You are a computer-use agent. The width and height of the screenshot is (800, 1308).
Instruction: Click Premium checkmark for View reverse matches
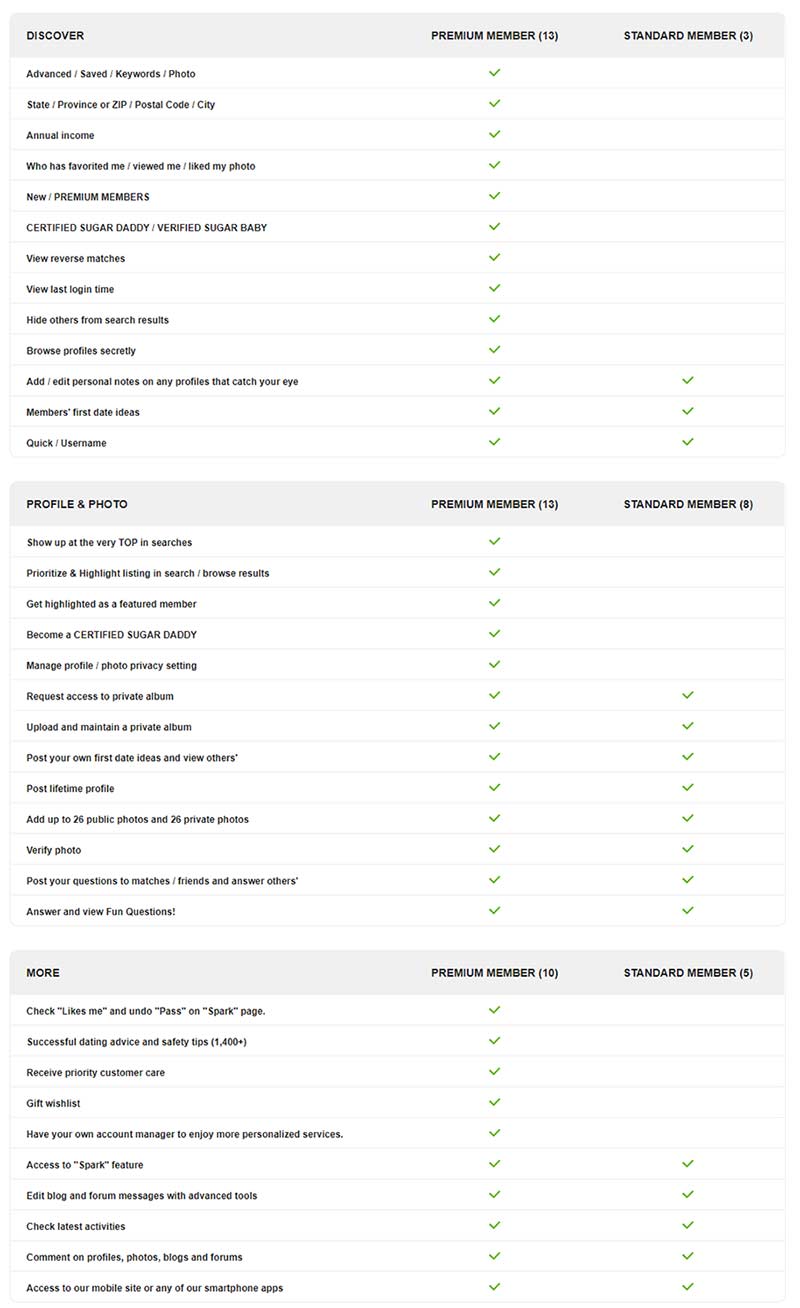click(494, 258)
